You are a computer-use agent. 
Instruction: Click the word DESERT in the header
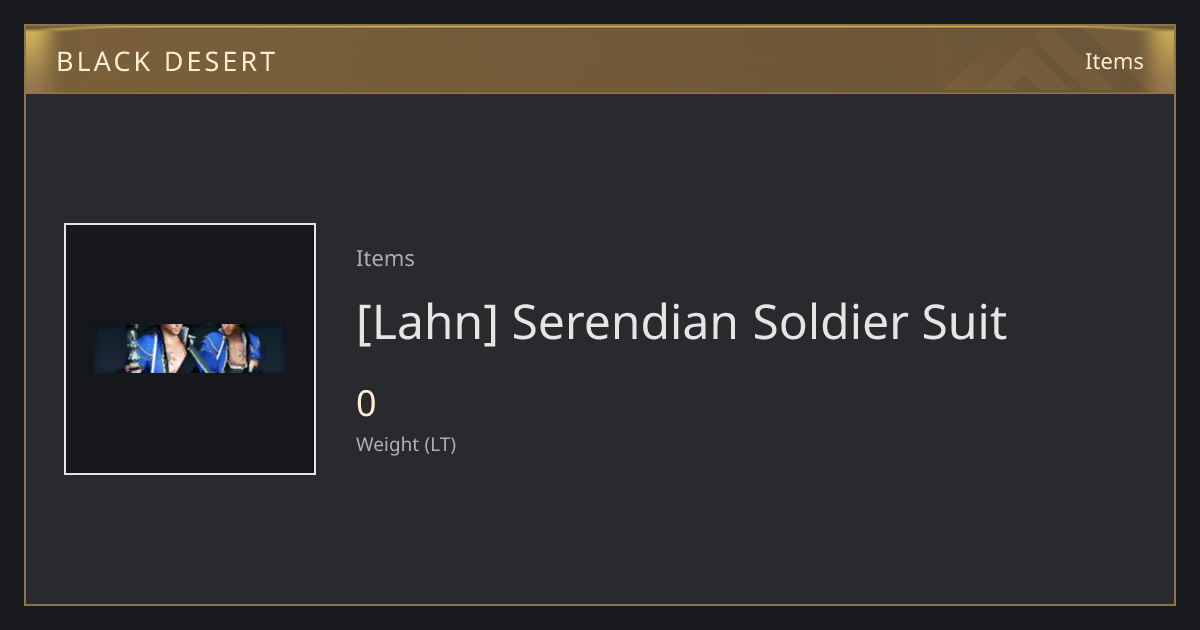[206, 62]
